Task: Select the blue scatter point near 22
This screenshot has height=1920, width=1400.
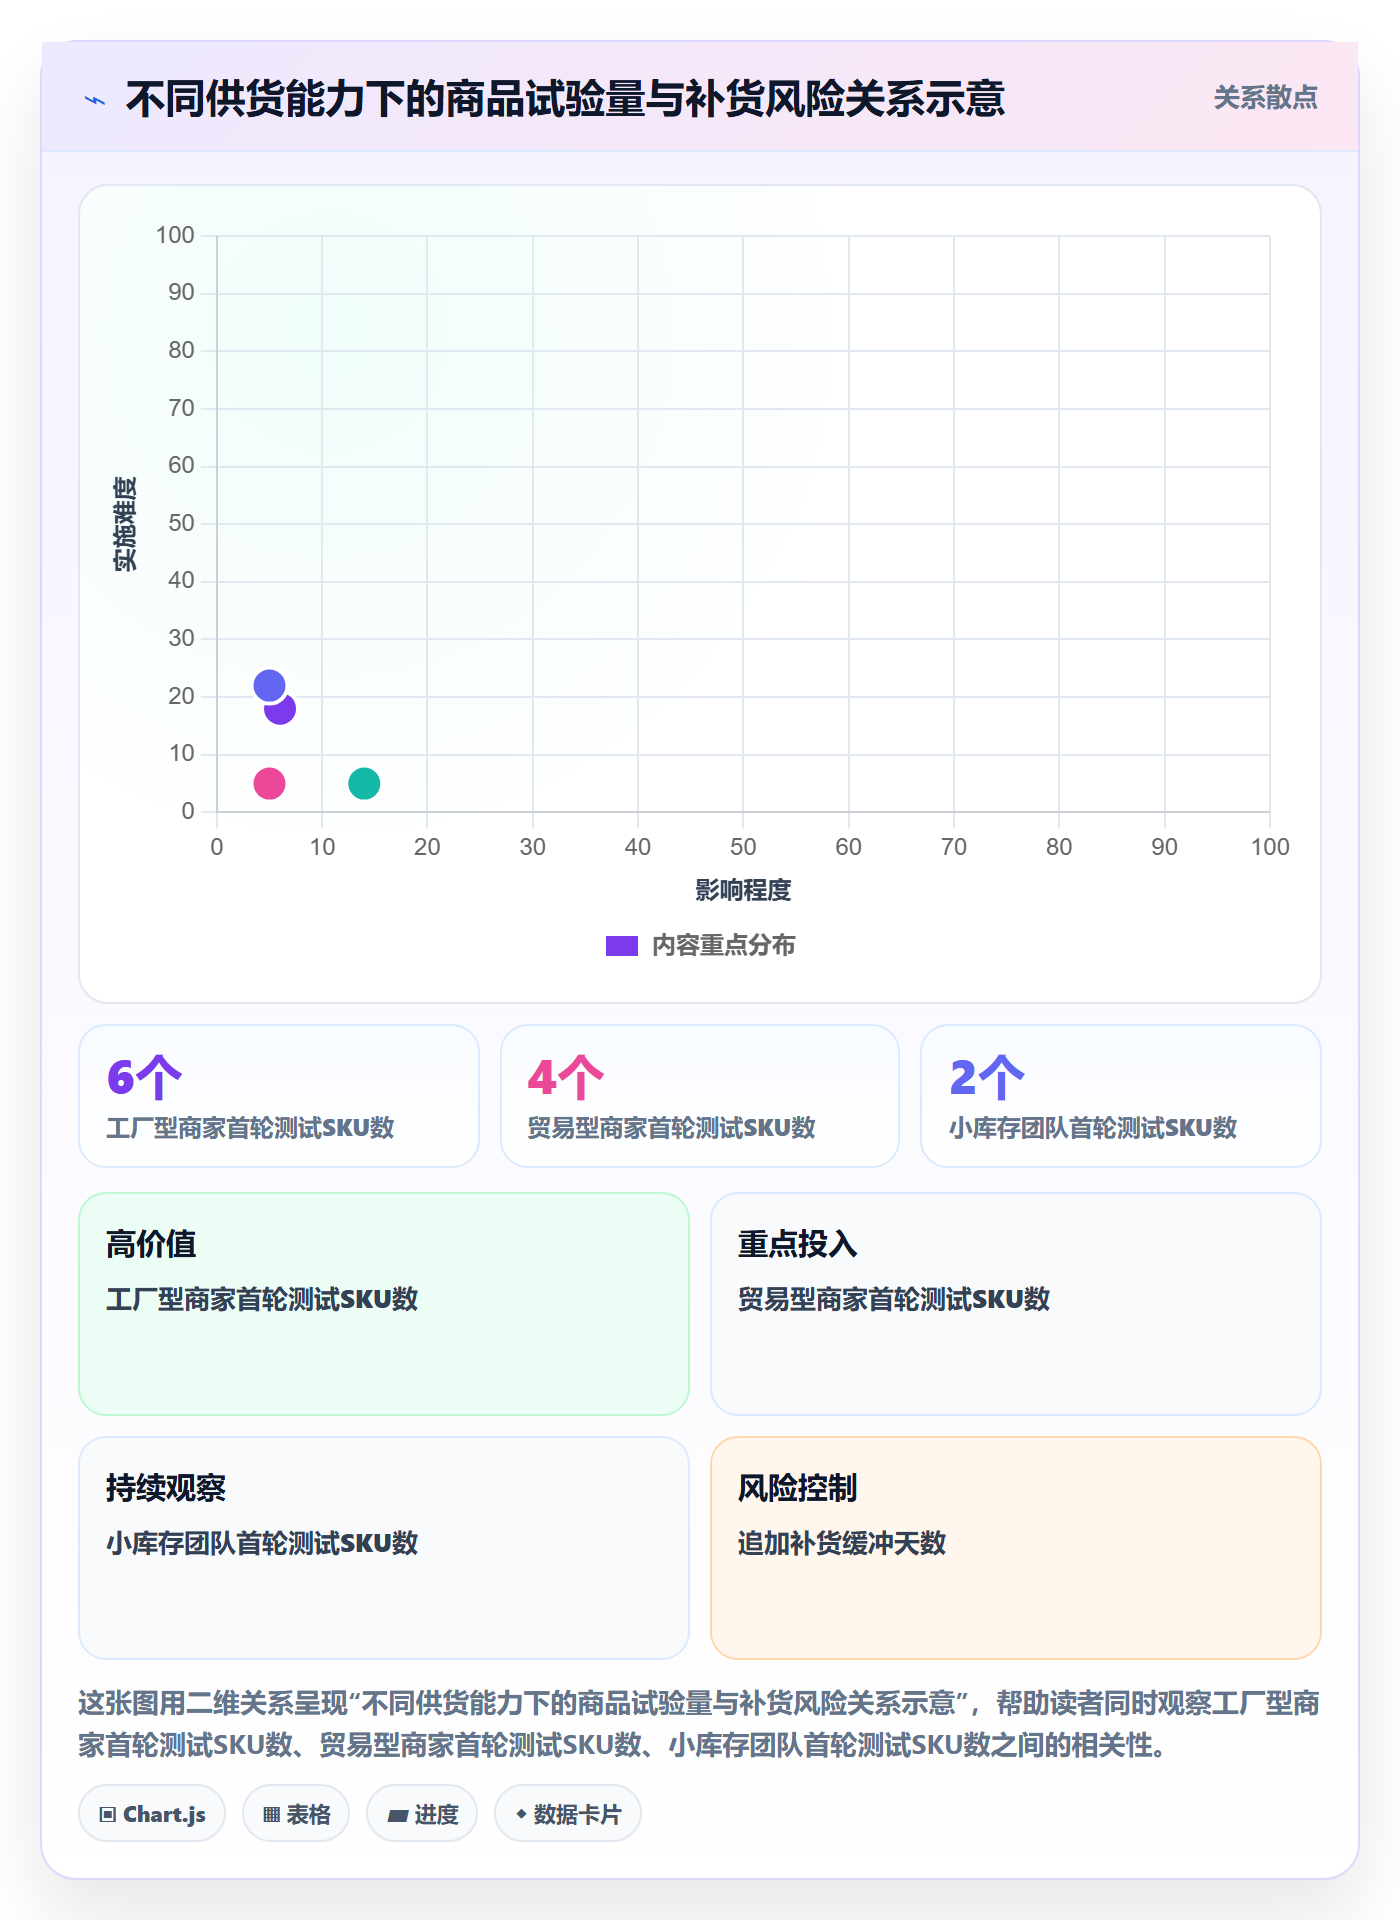Action: pos(269,685)
